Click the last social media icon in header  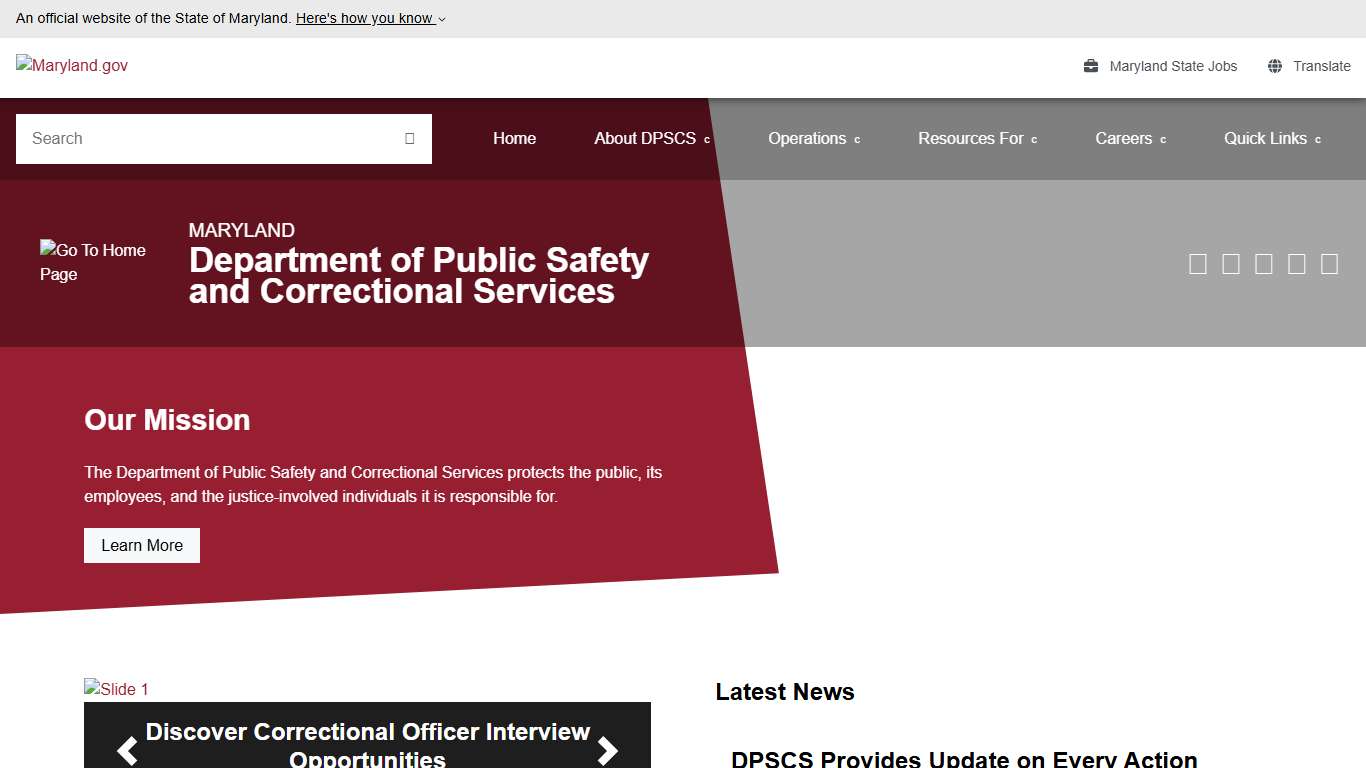pyautogui.click(x=1330, y=263)
